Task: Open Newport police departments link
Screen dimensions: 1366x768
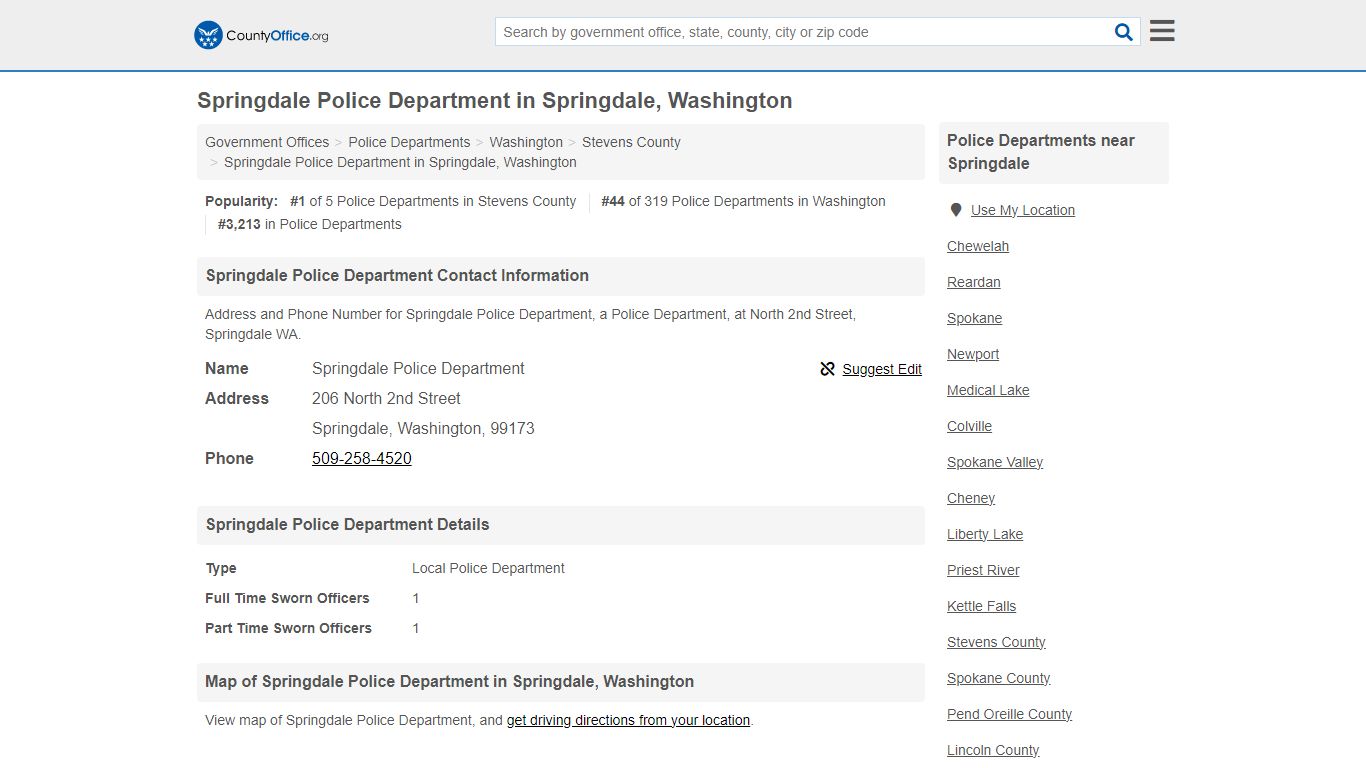Action: click(x=973, y=354)
